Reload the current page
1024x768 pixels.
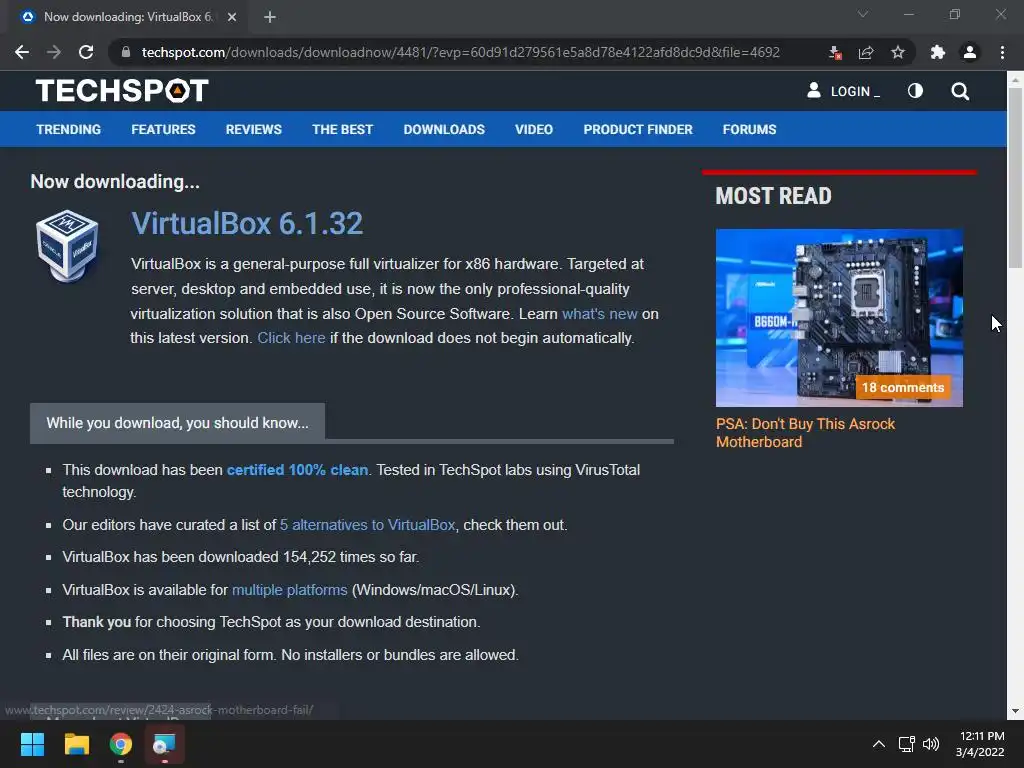coord(86,52)
